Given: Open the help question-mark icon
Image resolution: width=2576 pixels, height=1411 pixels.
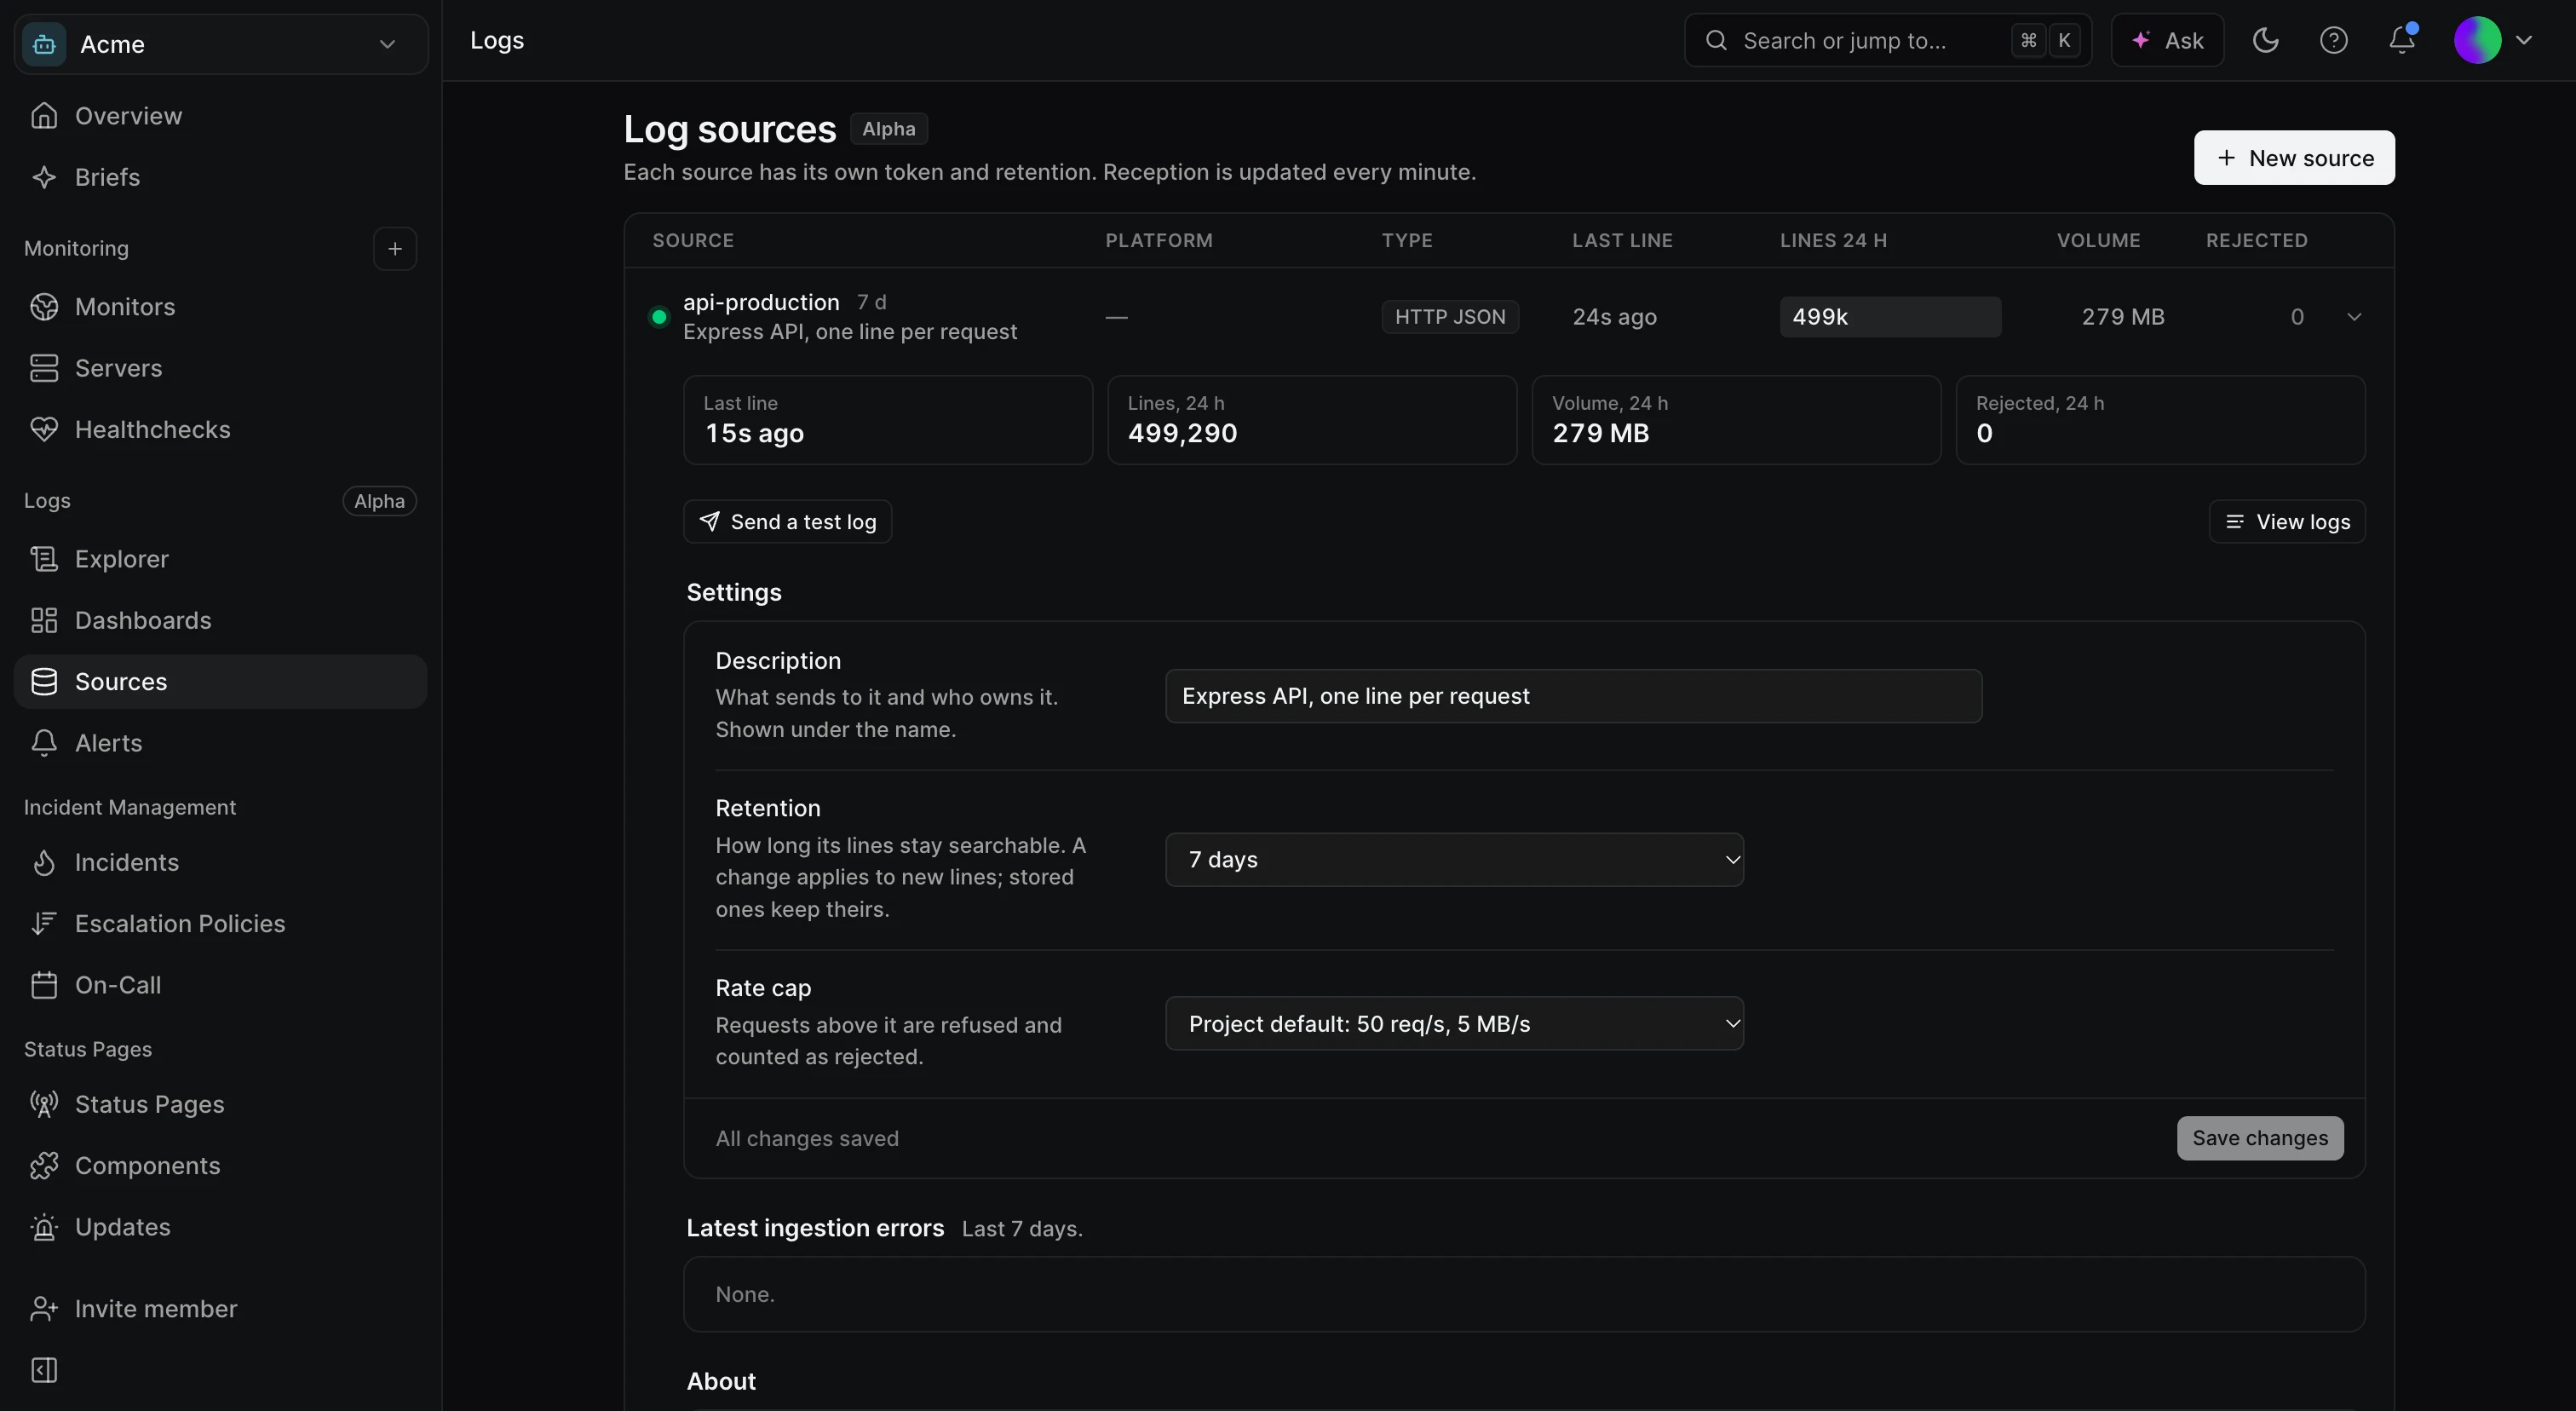Looking at the screenshot, I should [2333, 40].
